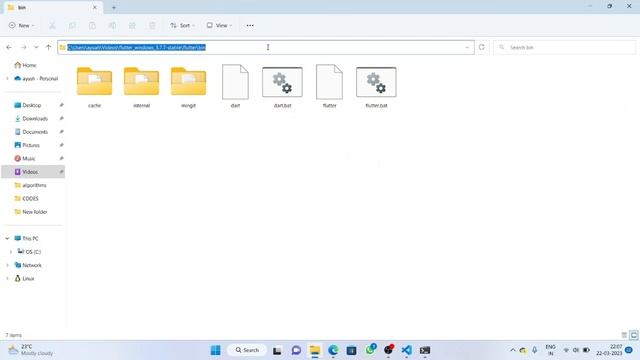
Task: Click the Paste clipboard icon
Action: [92, 25]
